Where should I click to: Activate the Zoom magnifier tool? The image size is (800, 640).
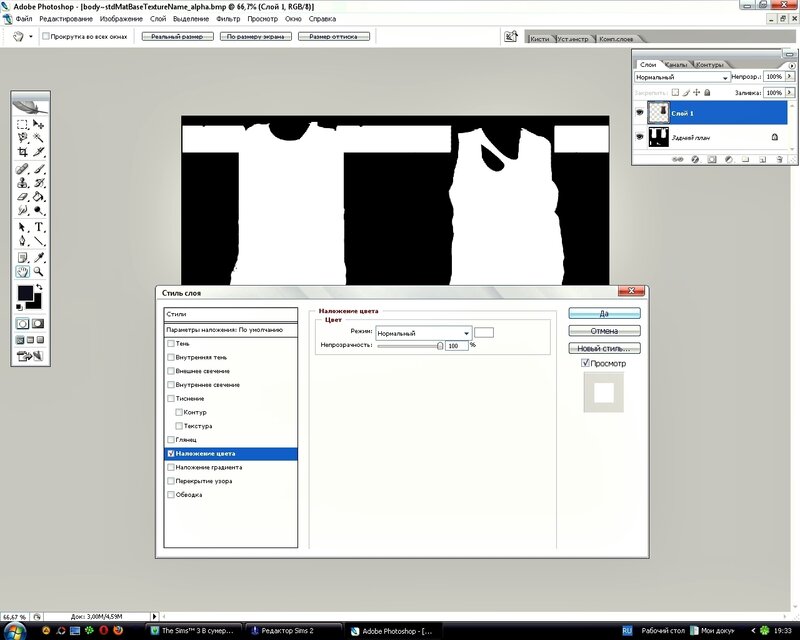(x=39, y=271)
